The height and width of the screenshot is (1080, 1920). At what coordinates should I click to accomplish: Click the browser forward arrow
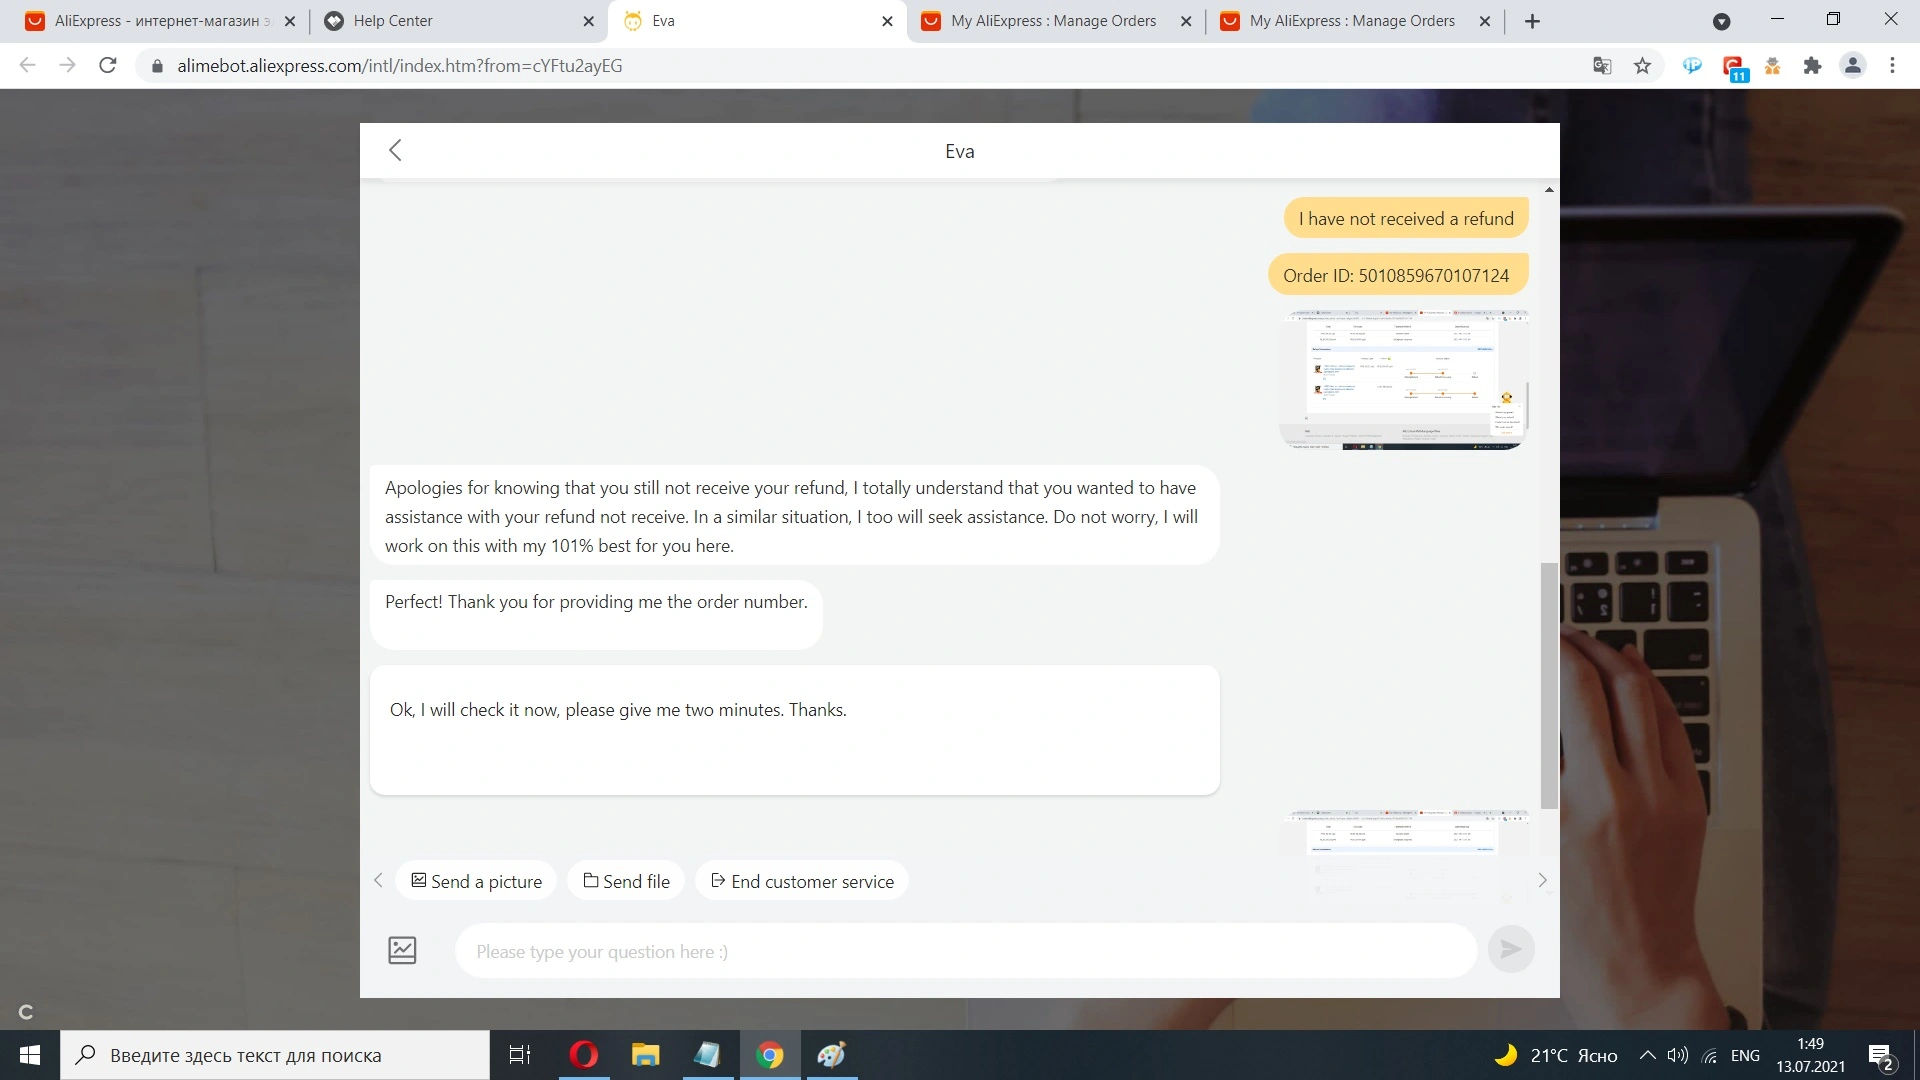(x=68, y=66)
